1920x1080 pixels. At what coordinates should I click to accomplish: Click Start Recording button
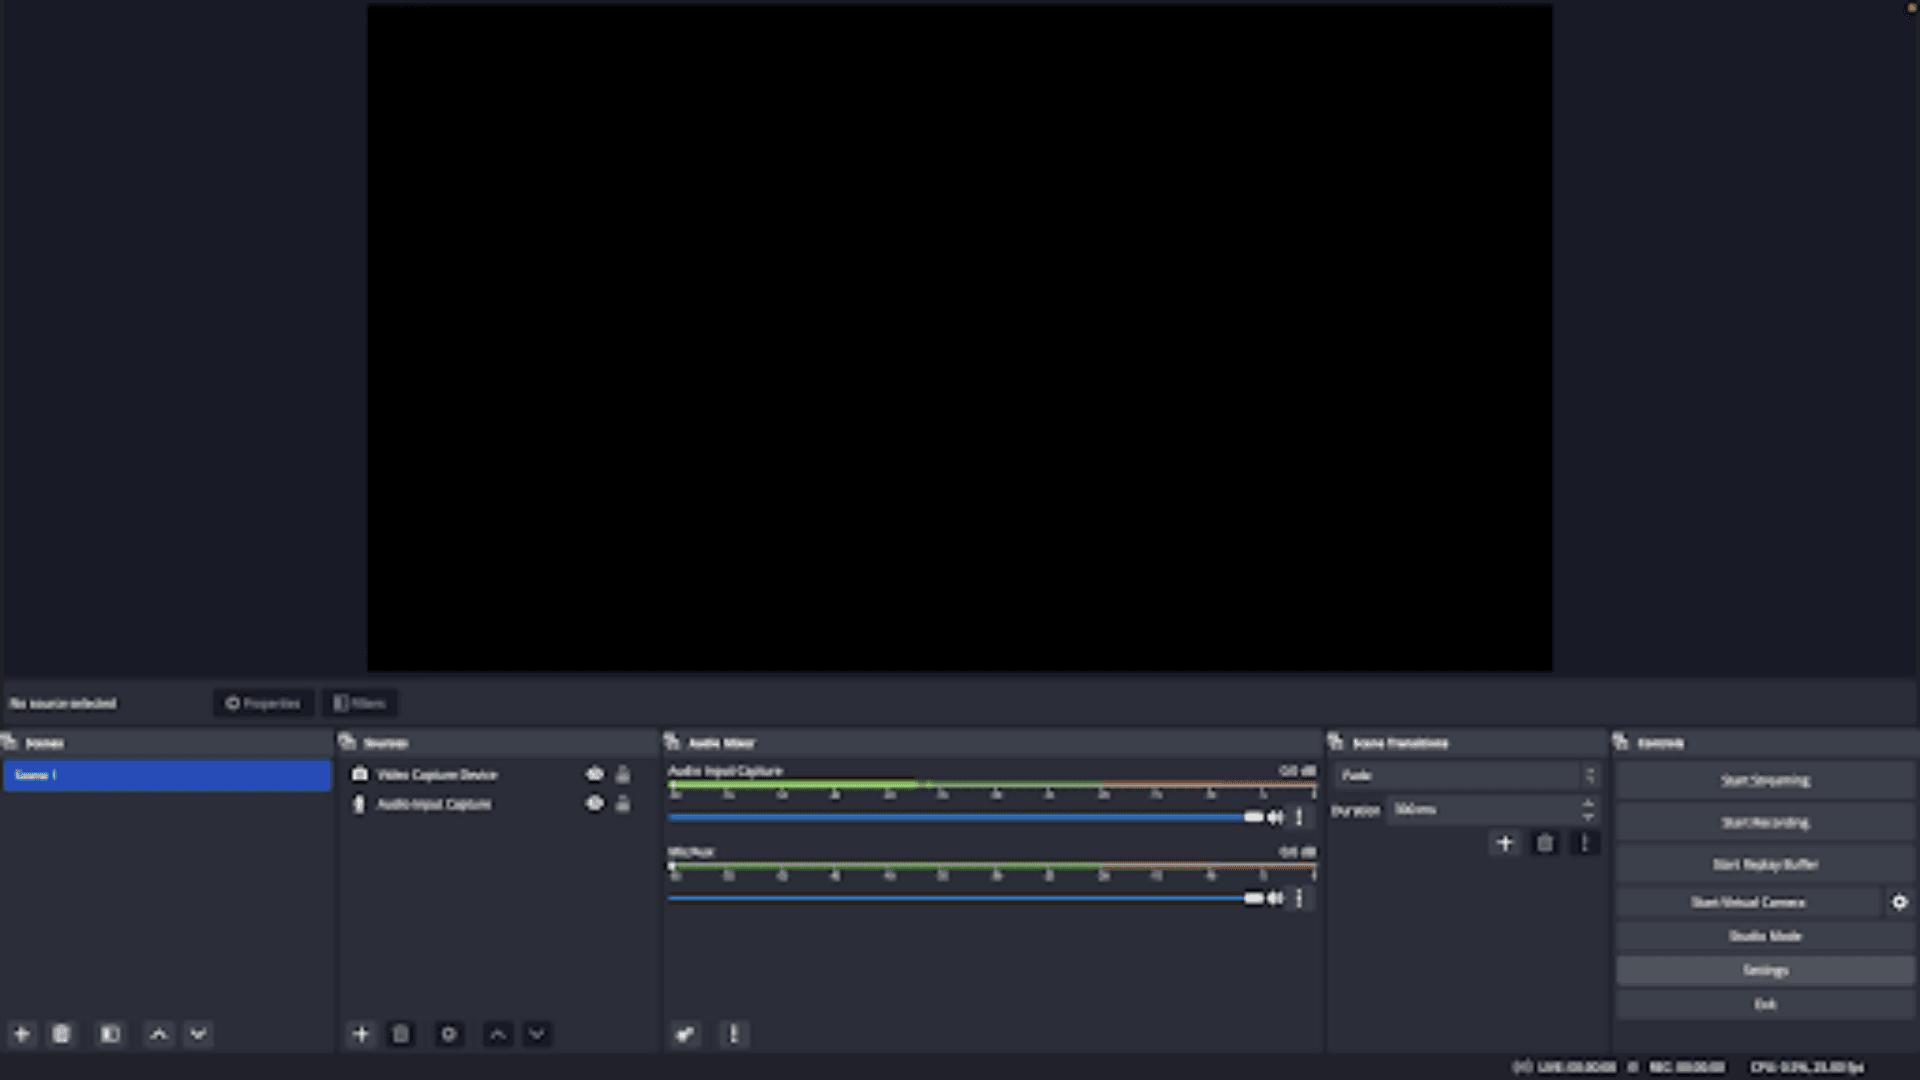point(1764,822)
